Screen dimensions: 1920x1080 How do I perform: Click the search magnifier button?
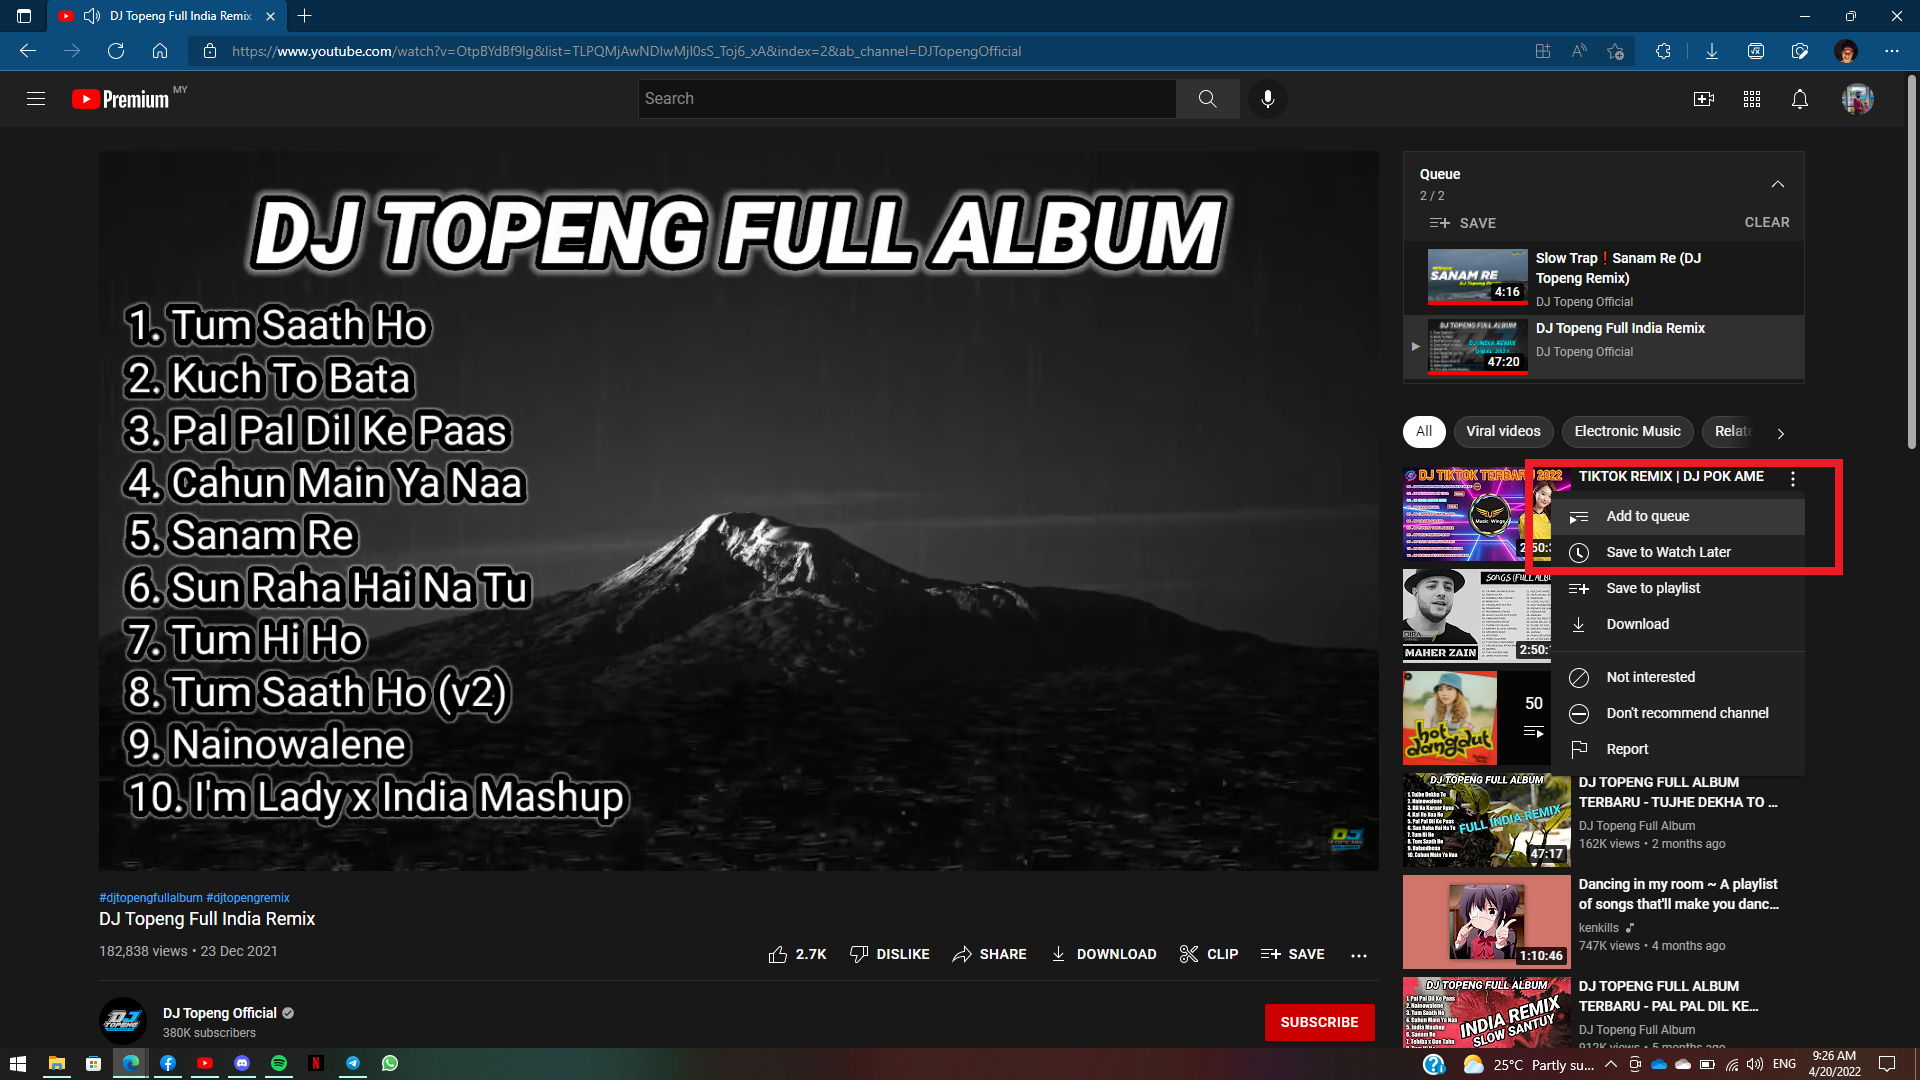click(x=1208, y=99)
